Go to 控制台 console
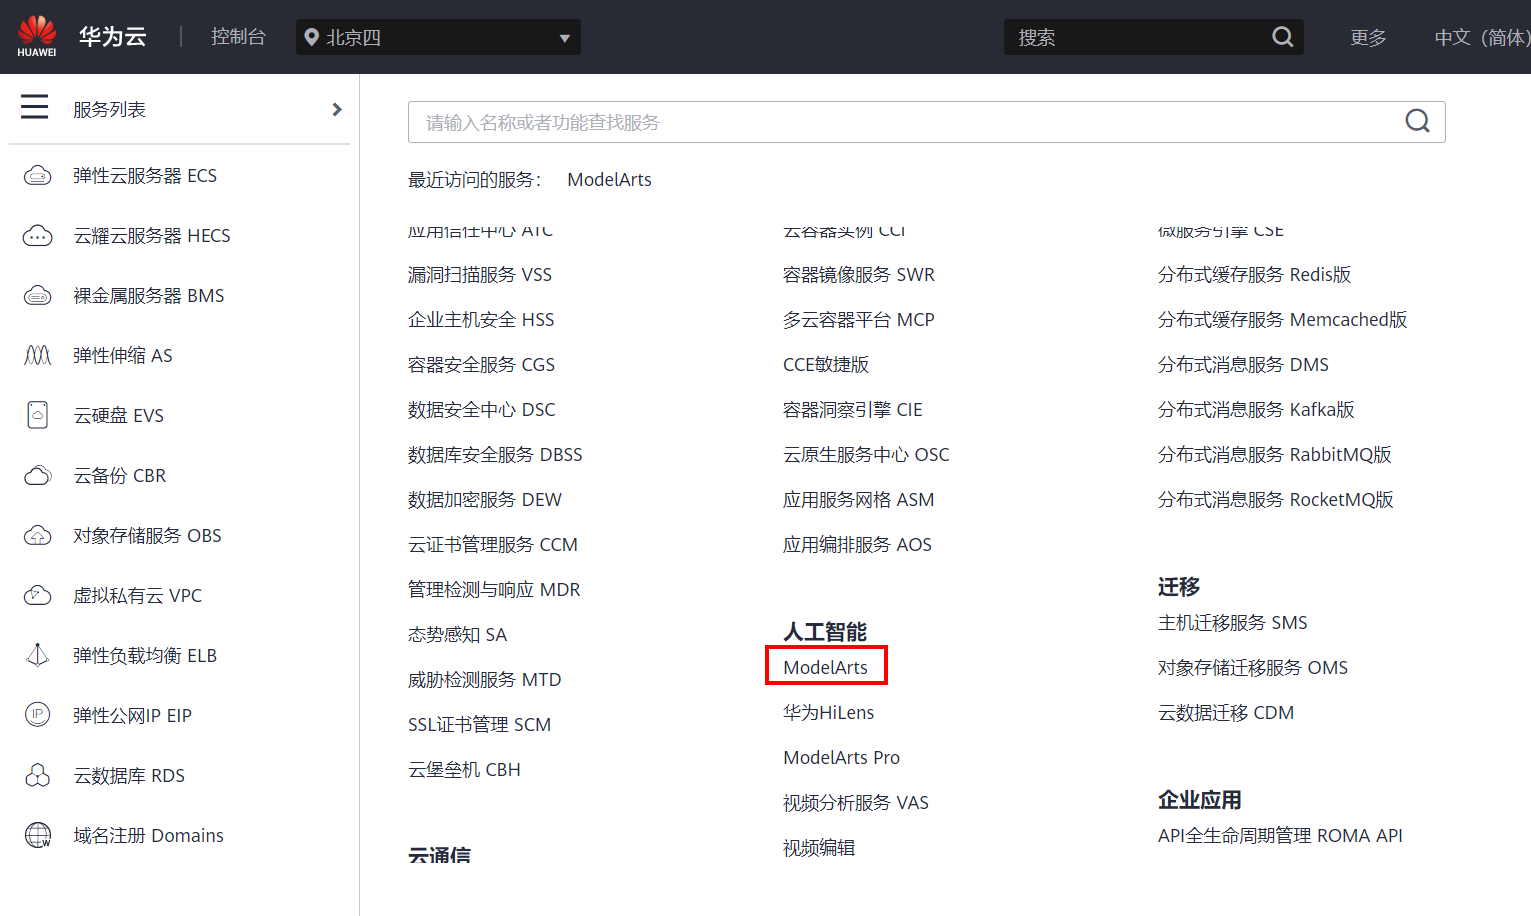Image resolution: width=1531 pixels, height=916 pixels. pos(238,37)
